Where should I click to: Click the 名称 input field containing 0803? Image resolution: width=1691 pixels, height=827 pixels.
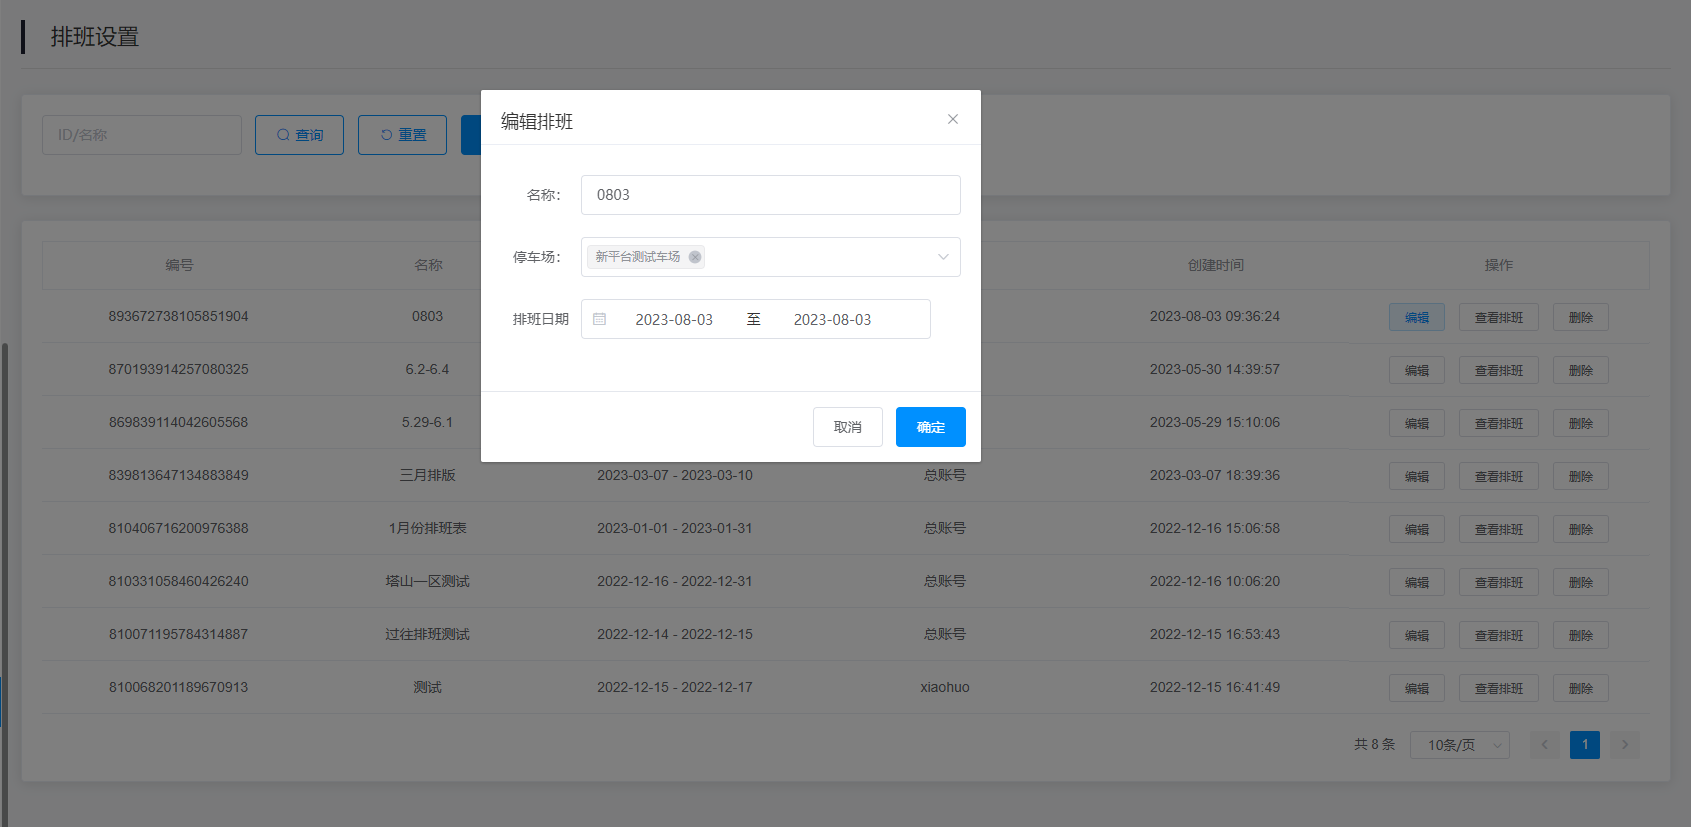coord(770,195)
